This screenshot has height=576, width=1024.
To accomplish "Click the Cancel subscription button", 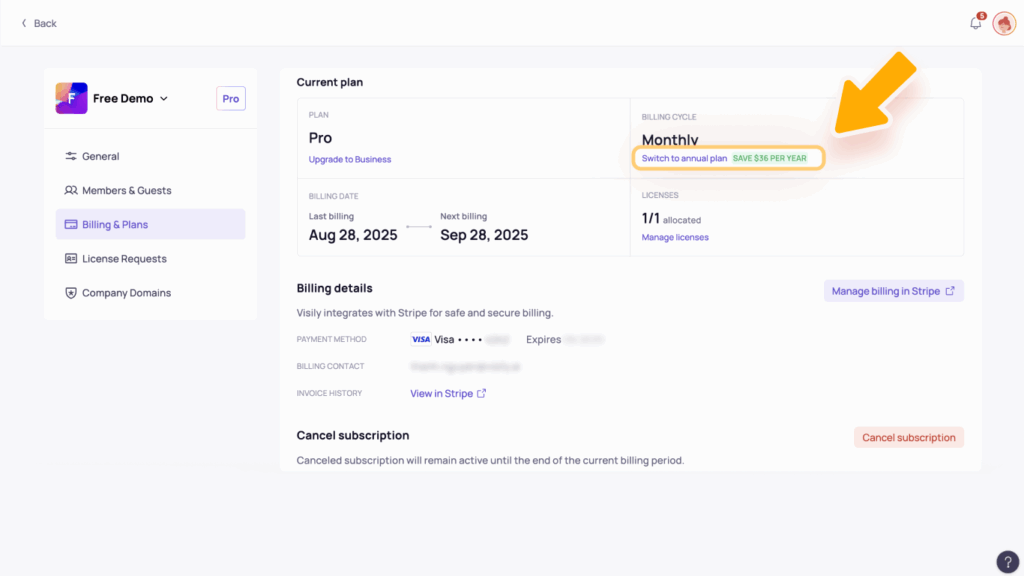I will point(908,437).
